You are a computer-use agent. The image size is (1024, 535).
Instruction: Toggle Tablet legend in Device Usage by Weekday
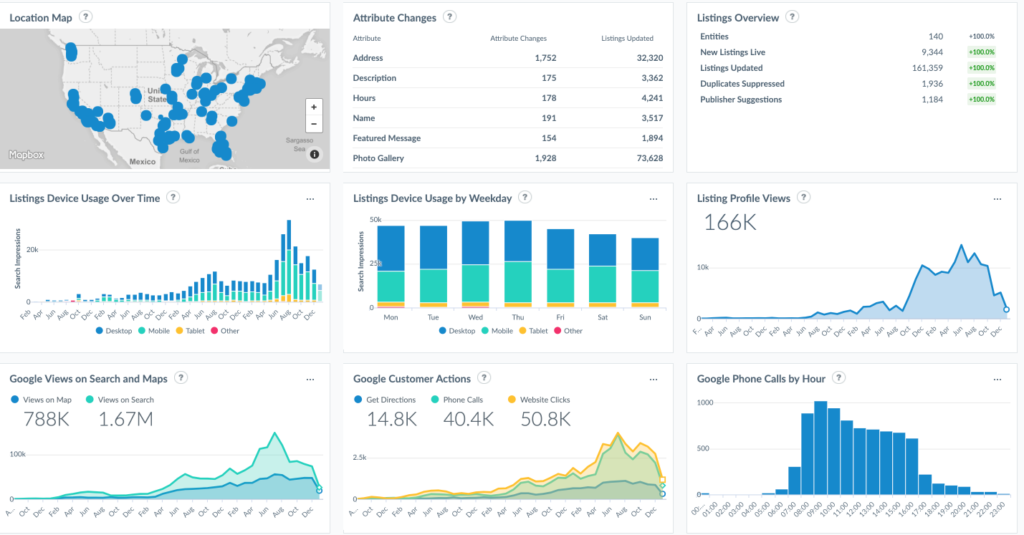point(534,331)
